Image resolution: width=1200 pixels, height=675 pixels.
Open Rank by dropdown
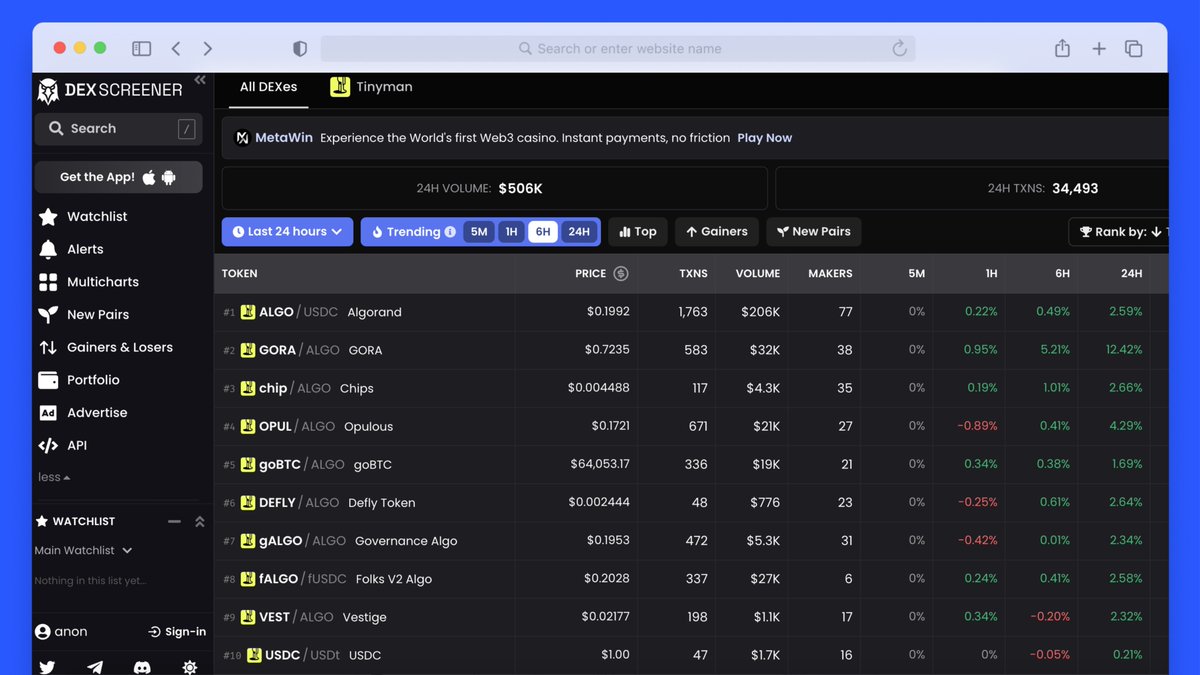point(1118,232)
